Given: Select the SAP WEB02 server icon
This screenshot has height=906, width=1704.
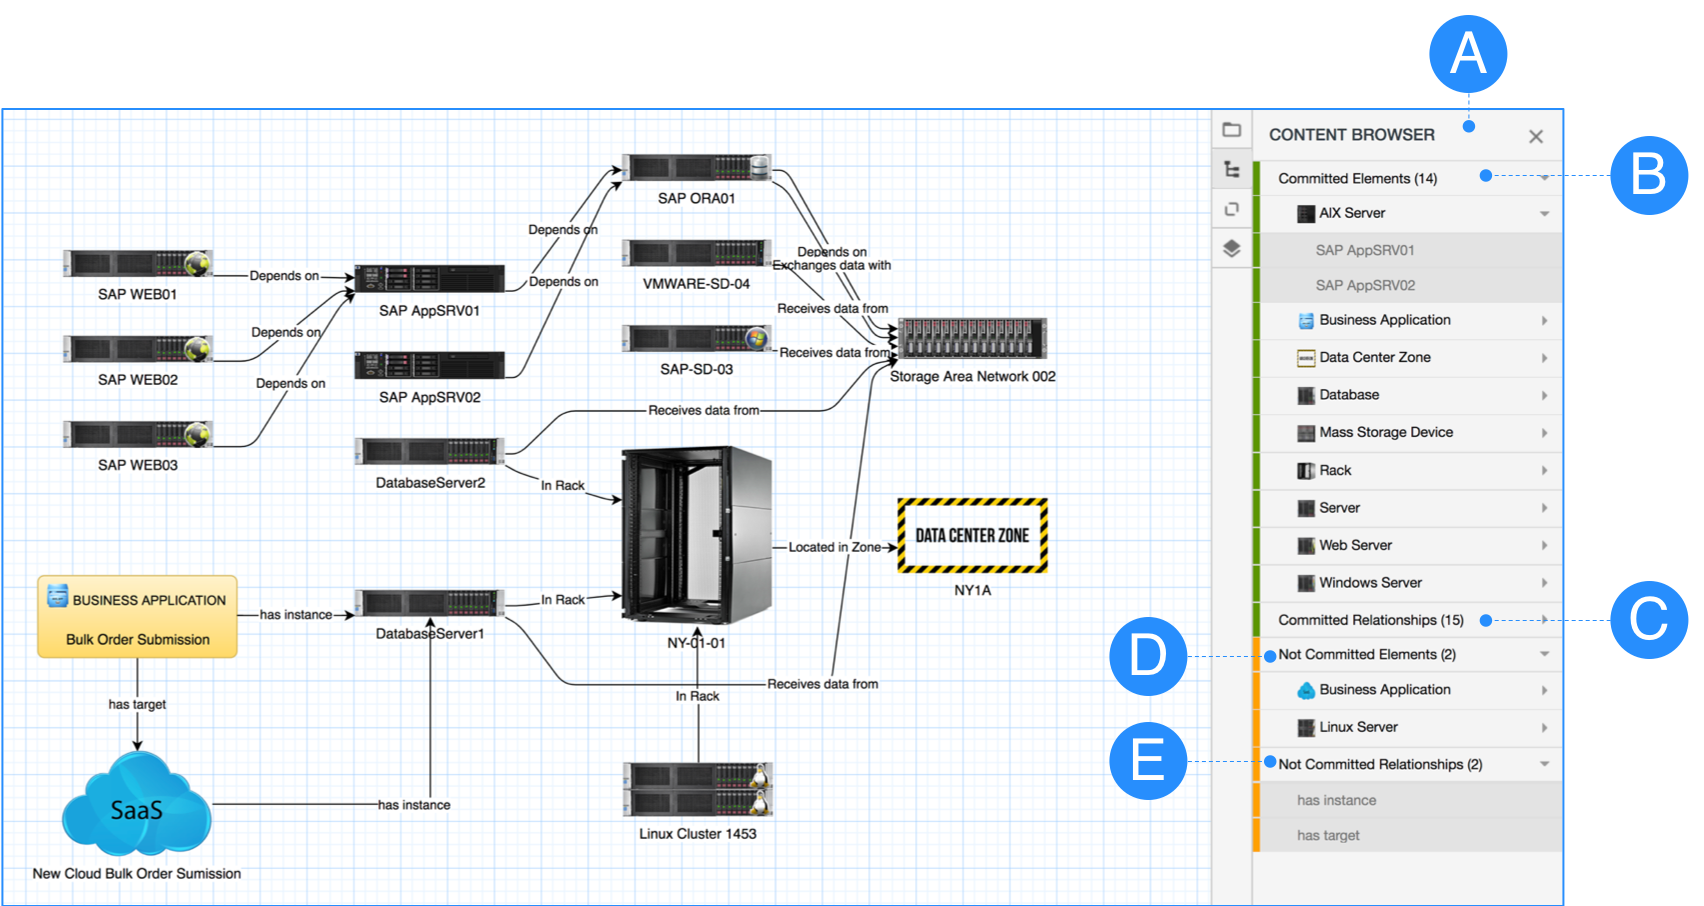Looking at the screenshot, I should pyautogui.click(x=138, y=349).
